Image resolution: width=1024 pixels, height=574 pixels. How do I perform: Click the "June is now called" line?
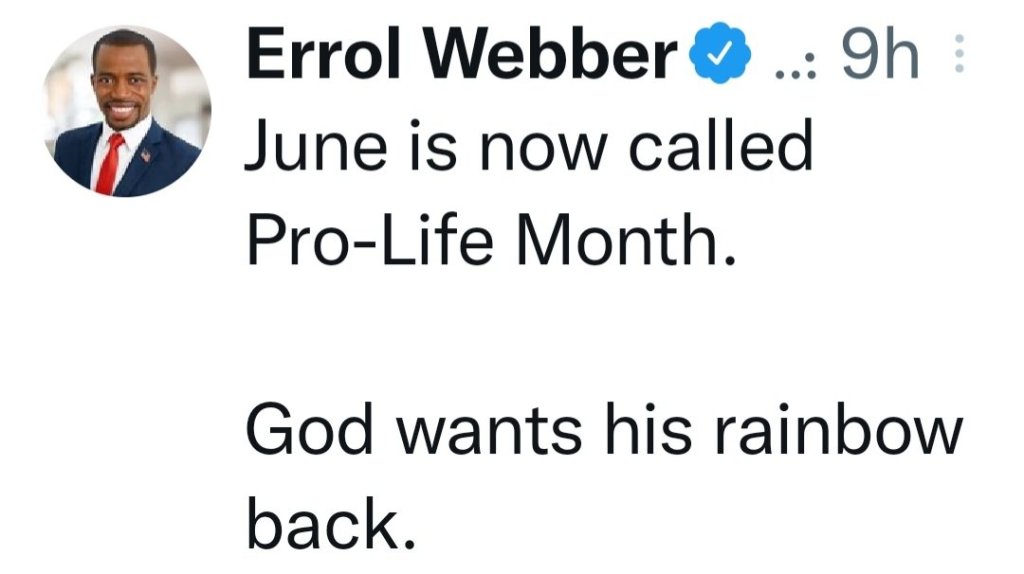click(528, 148)
